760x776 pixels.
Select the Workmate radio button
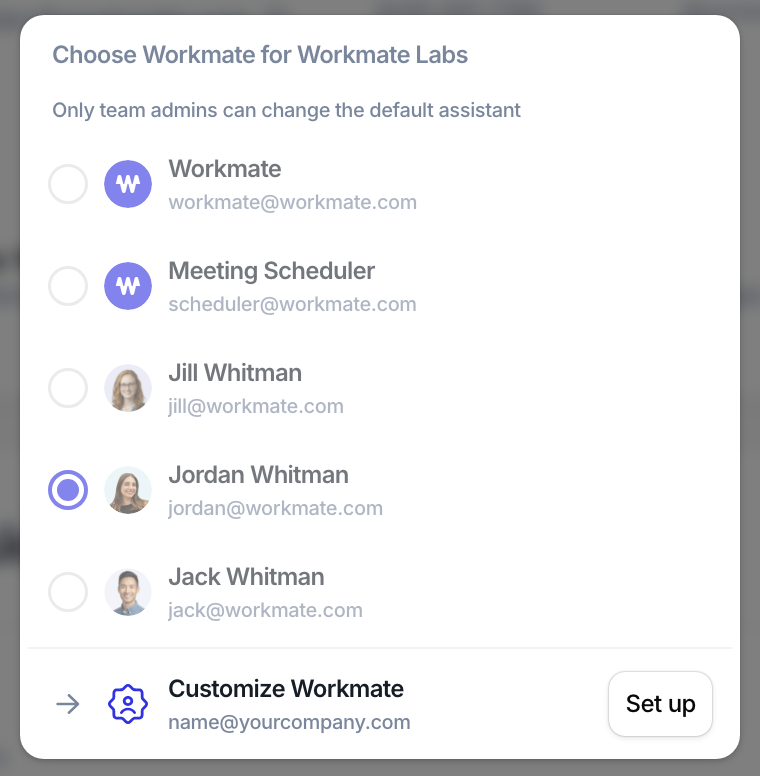68,184
